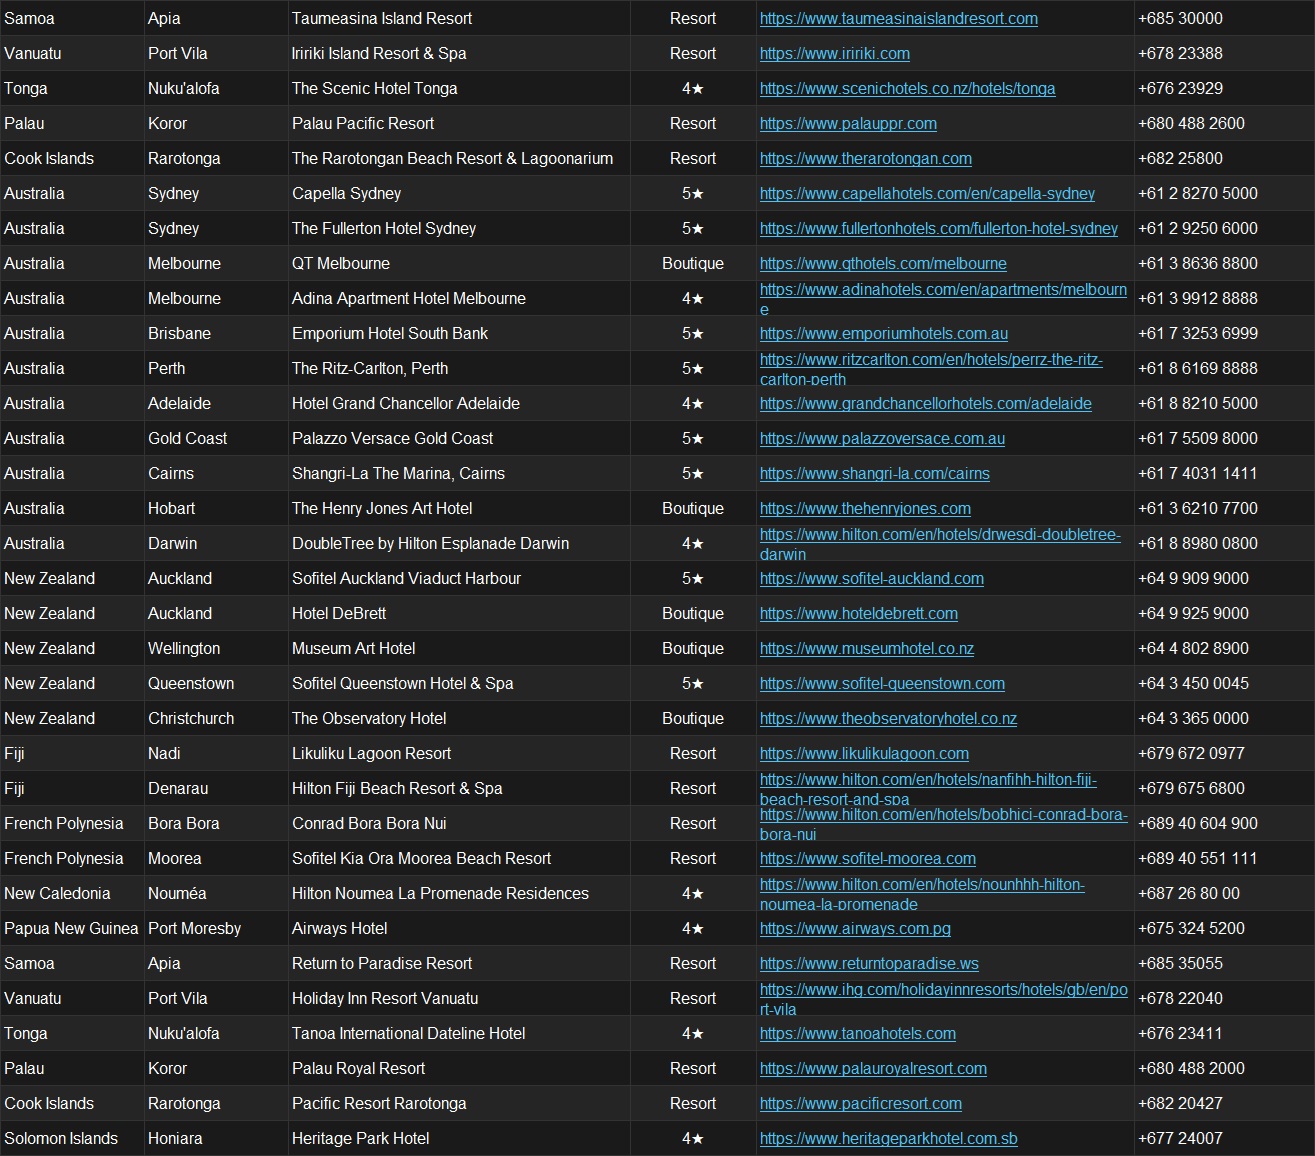Click The Ritz-Carlton, Perth cell
Screen dimensions: 1315x1156
[x=459, y=368]
